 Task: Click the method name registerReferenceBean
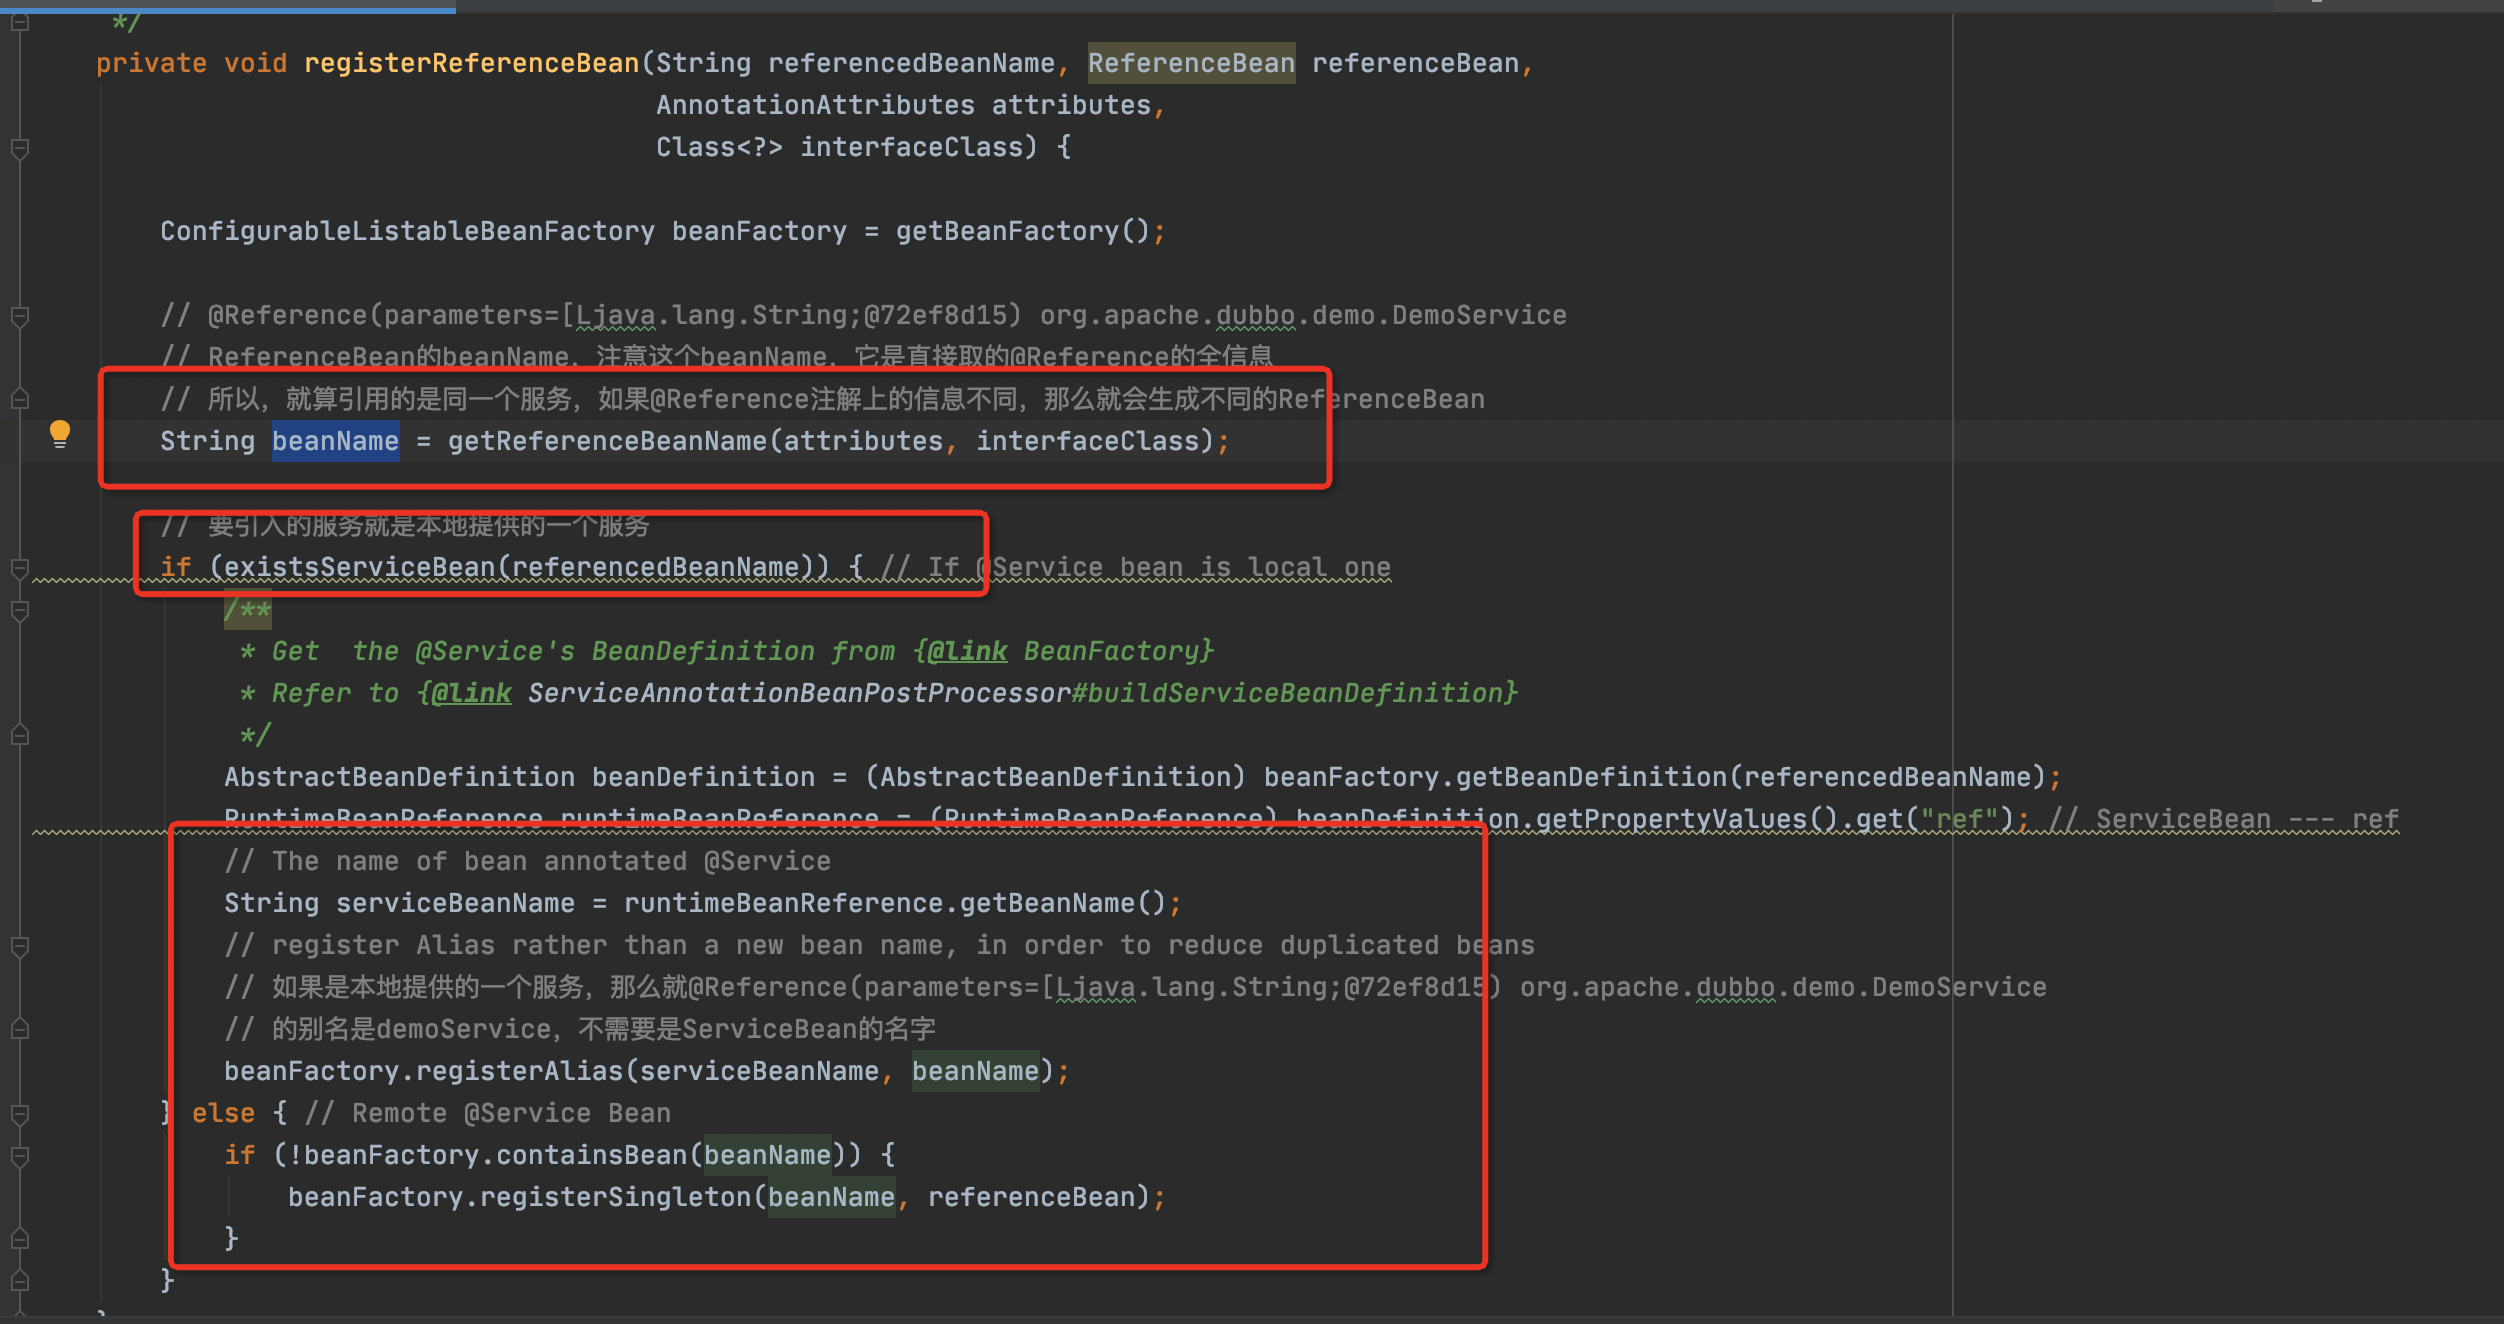coord(471,63)
